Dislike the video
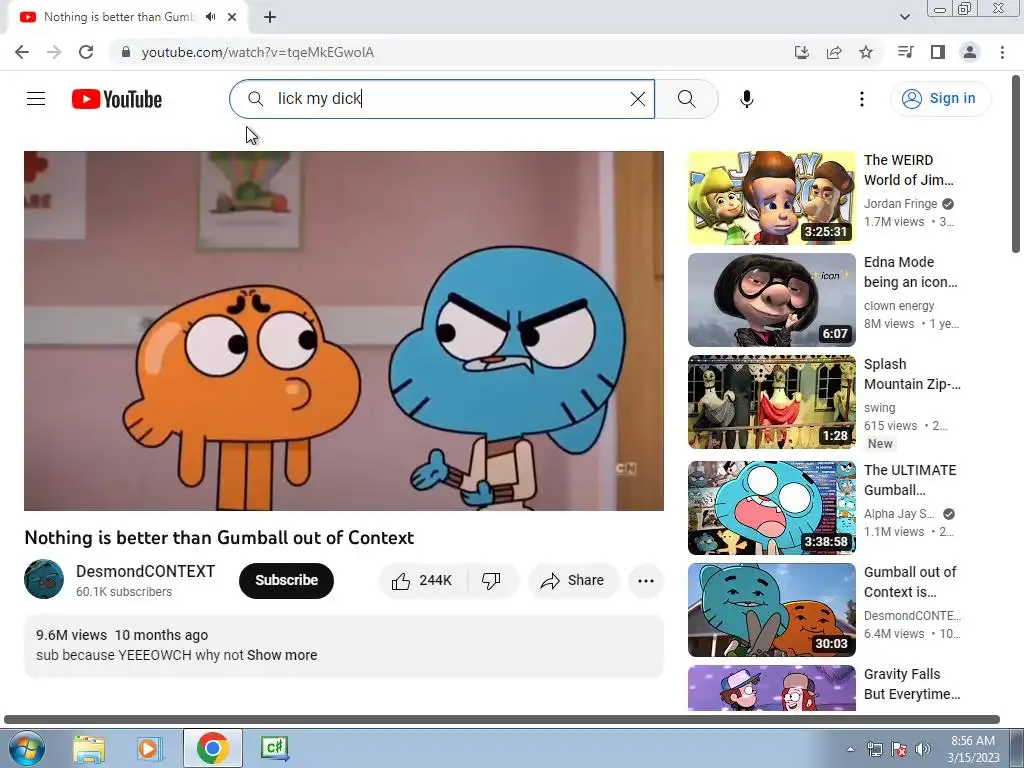The image size is (1024, 768). pyautogui.click(x=491, y=581)
